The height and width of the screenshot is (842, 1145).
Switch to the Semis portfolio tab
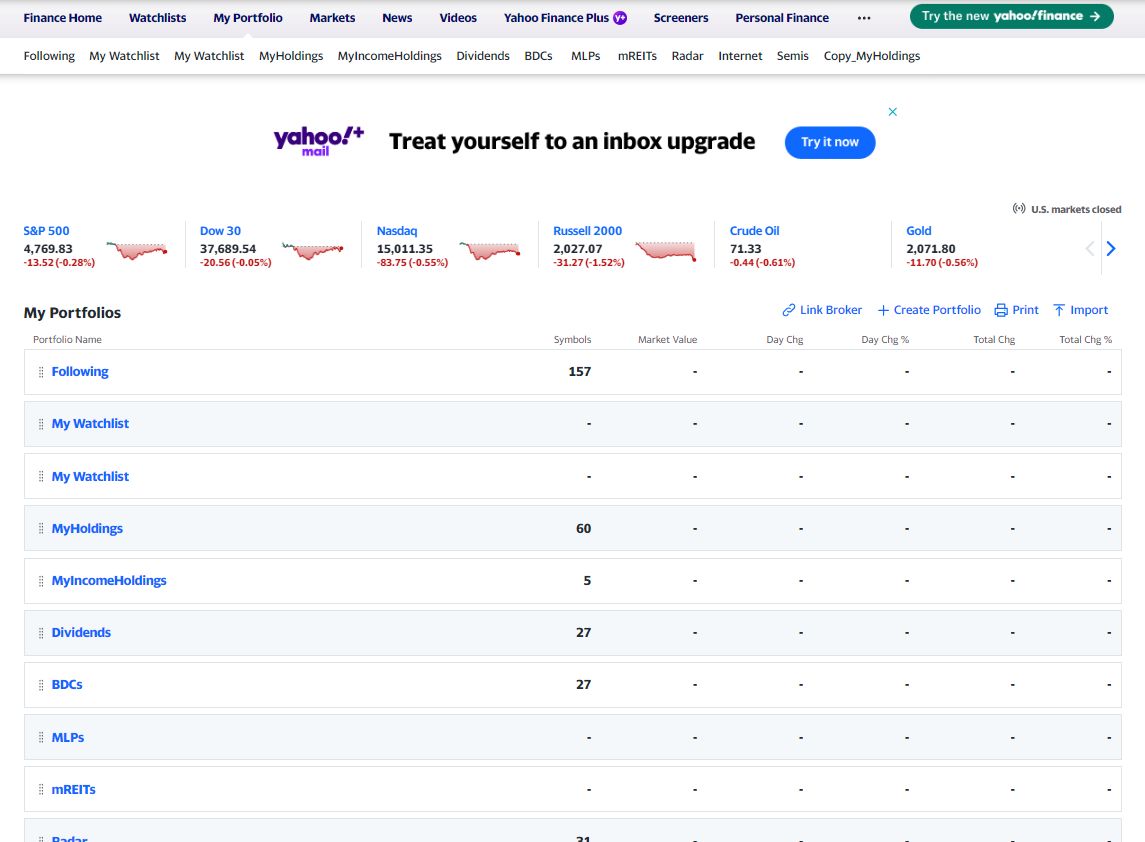pyautogui.click(x=792, y=56)
